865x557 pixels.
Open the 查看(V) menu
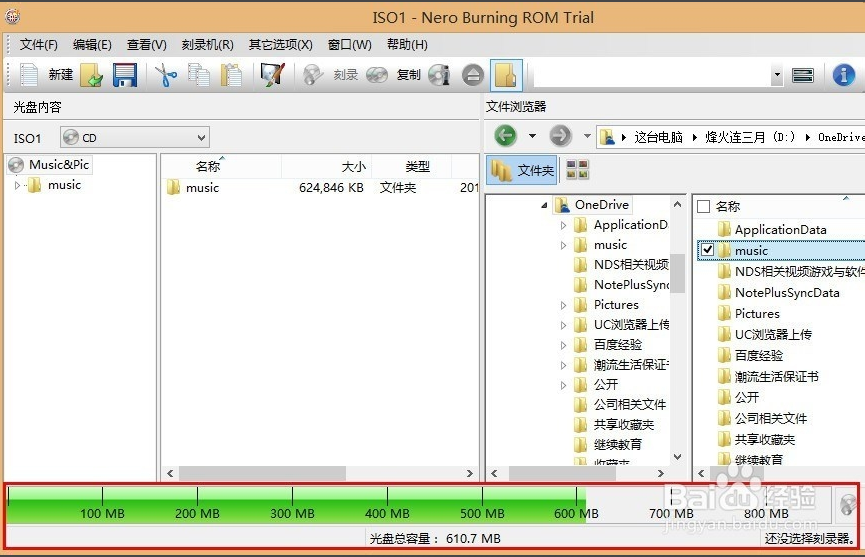point(147,45)
